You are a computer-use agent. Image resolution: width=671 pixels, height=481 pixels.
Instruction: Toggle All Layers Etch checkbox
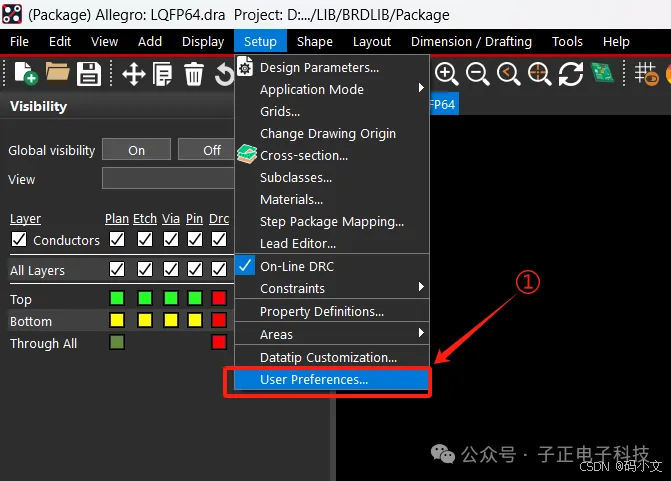(x=145, y=269)
